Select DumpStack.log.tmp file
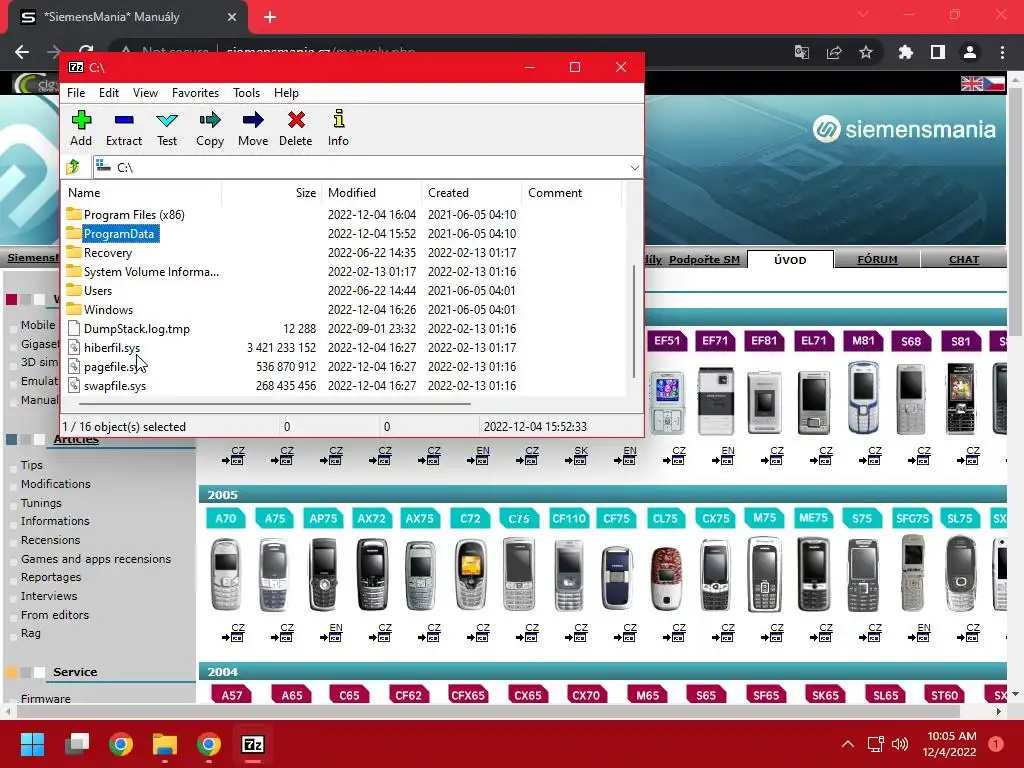Image resolution: width=1024 pixels, height=768 pixels. click(136, 328)
